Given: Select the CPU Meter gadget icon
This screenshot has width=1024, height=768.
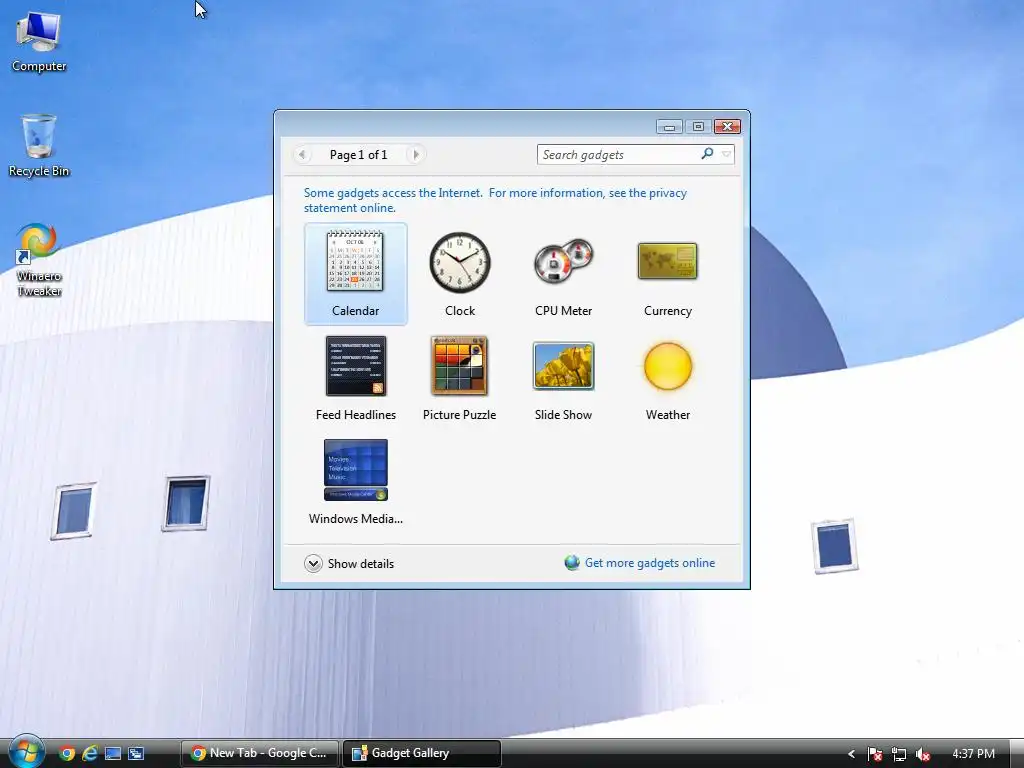Looking at the screenshot, I should click(x=564, y=261).
